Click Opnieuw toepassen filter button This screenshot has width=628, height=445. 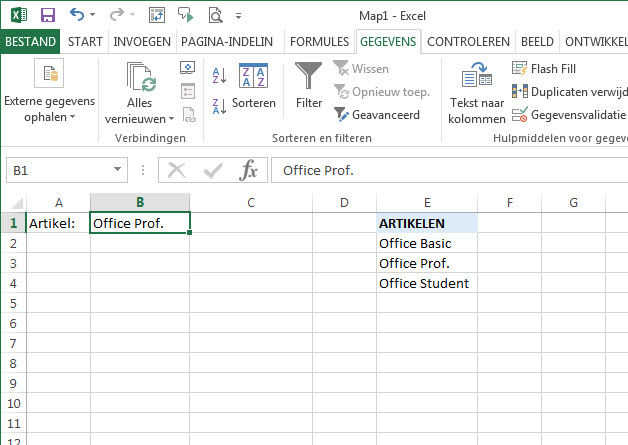pos(382,92)
